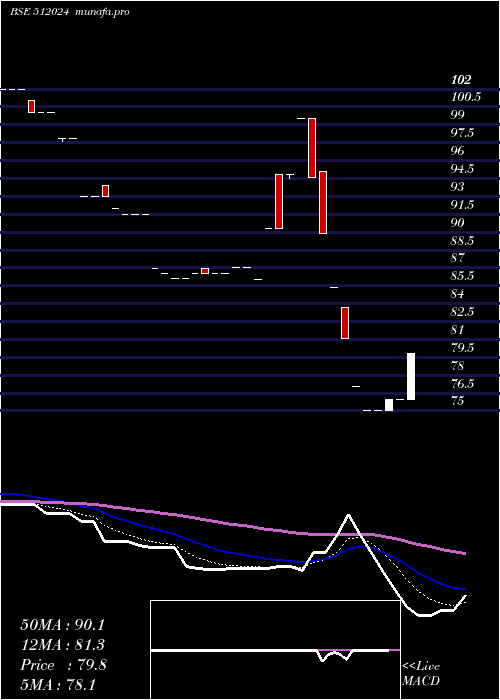
Task: Click the red candle rising from 90 to 94.5
Action: (279, 201)
